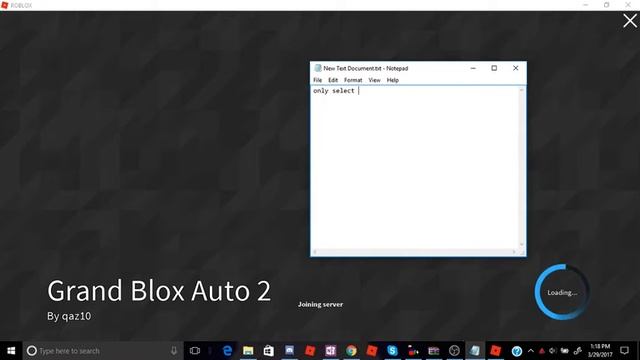The width and height of the screenshot is (640, 360).
Task: Open Task View on the taskbar
Action: [x=195, y=351]
